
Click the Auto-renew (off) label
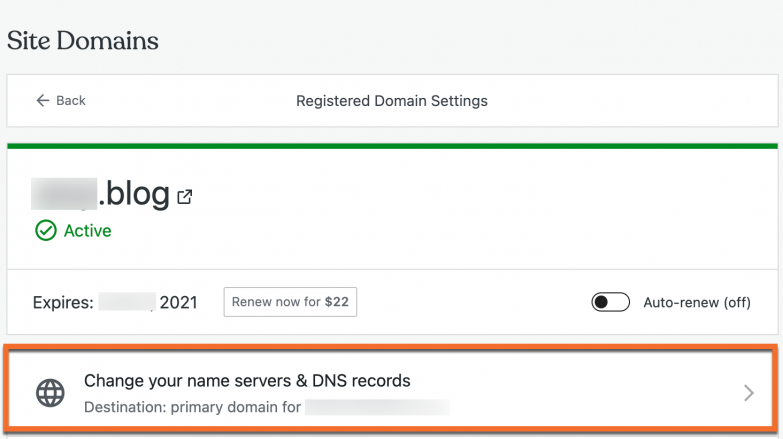point(696,302)
